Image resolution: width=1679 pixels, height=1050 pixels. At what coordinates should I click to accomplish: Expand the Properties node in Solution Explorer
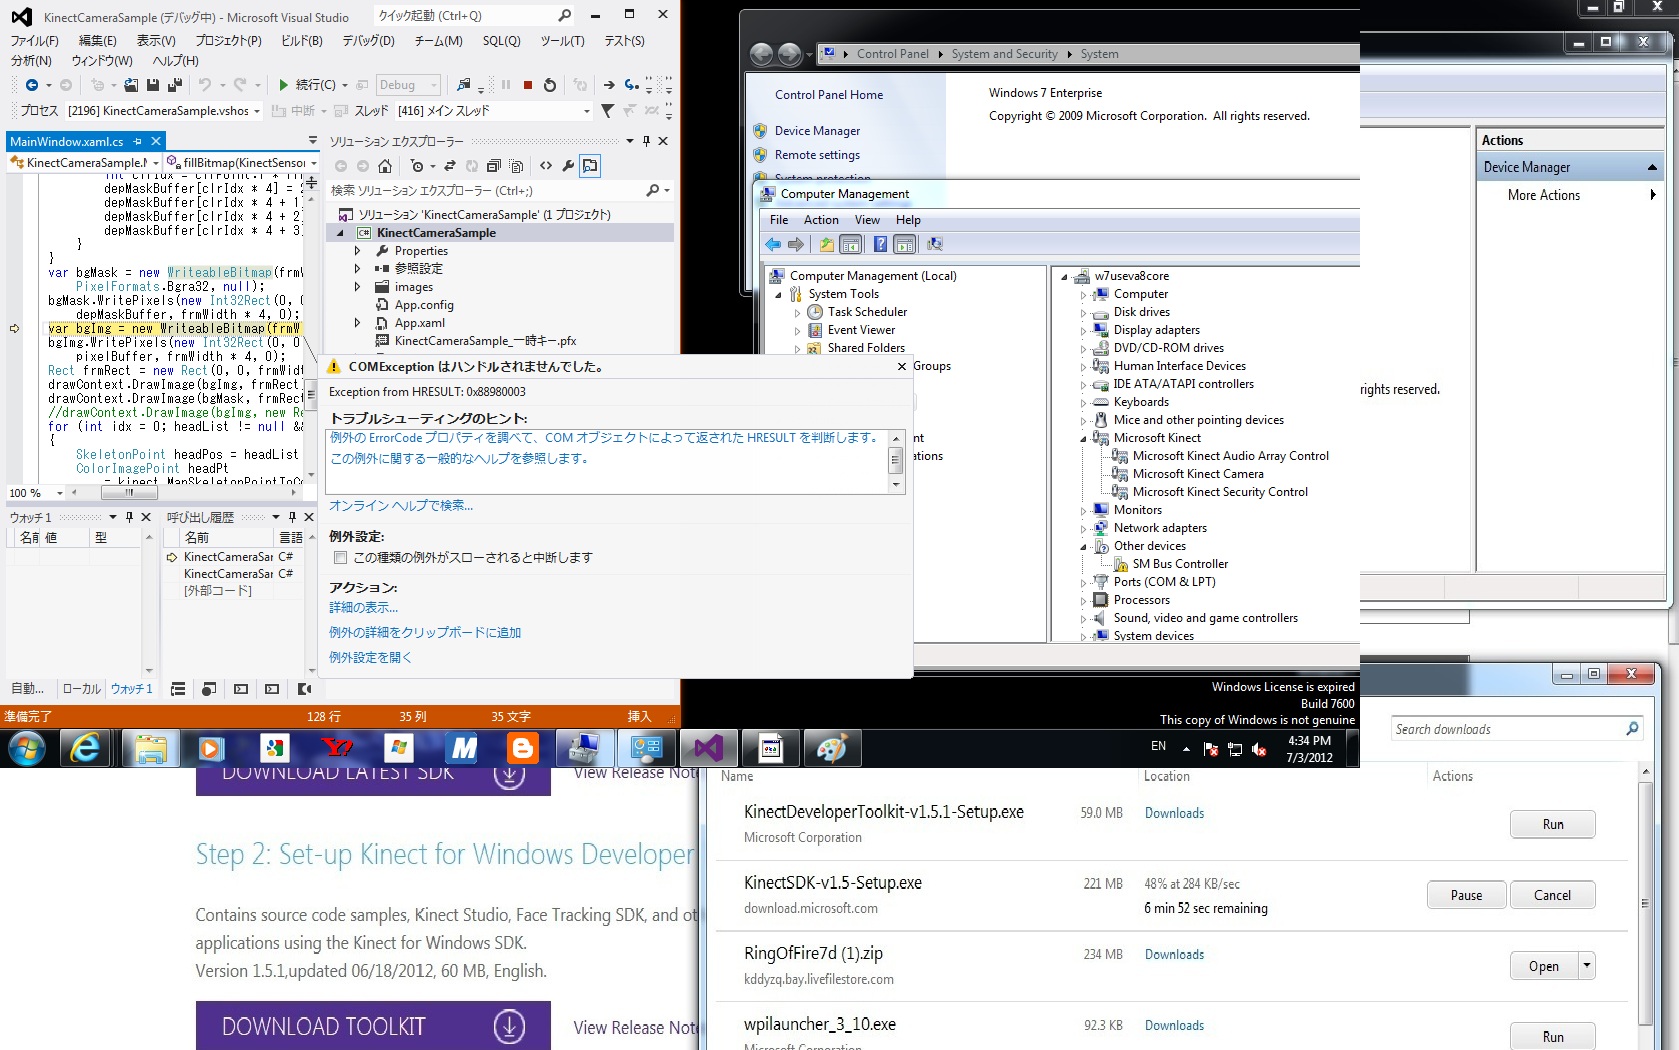click(x=357, y=251)
